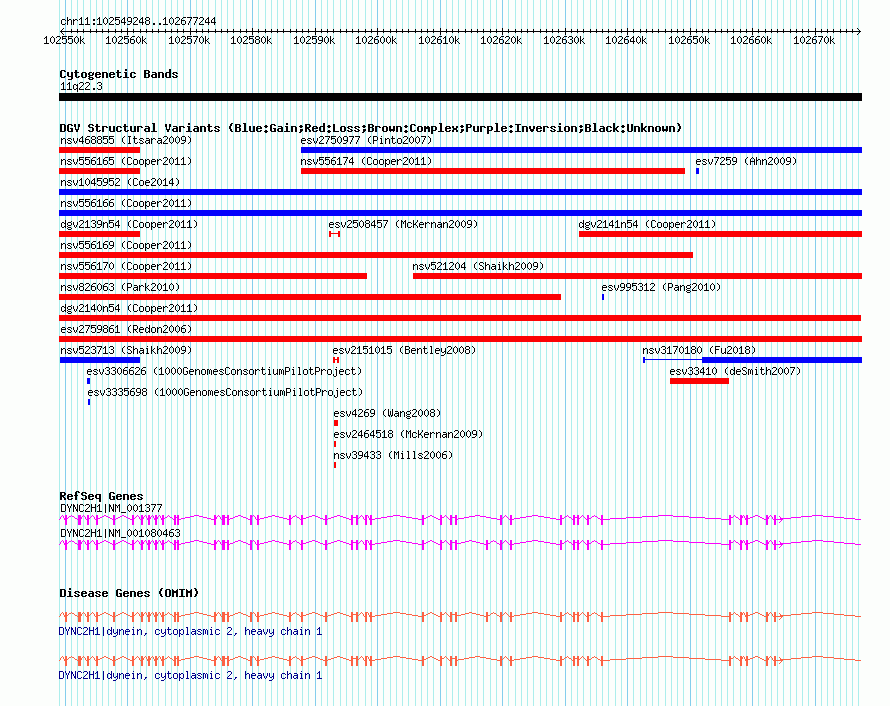Open the nsv3170180 (Fu2018) label
The width and height of the screenshot is (890, 706).
tap(699, 350)
